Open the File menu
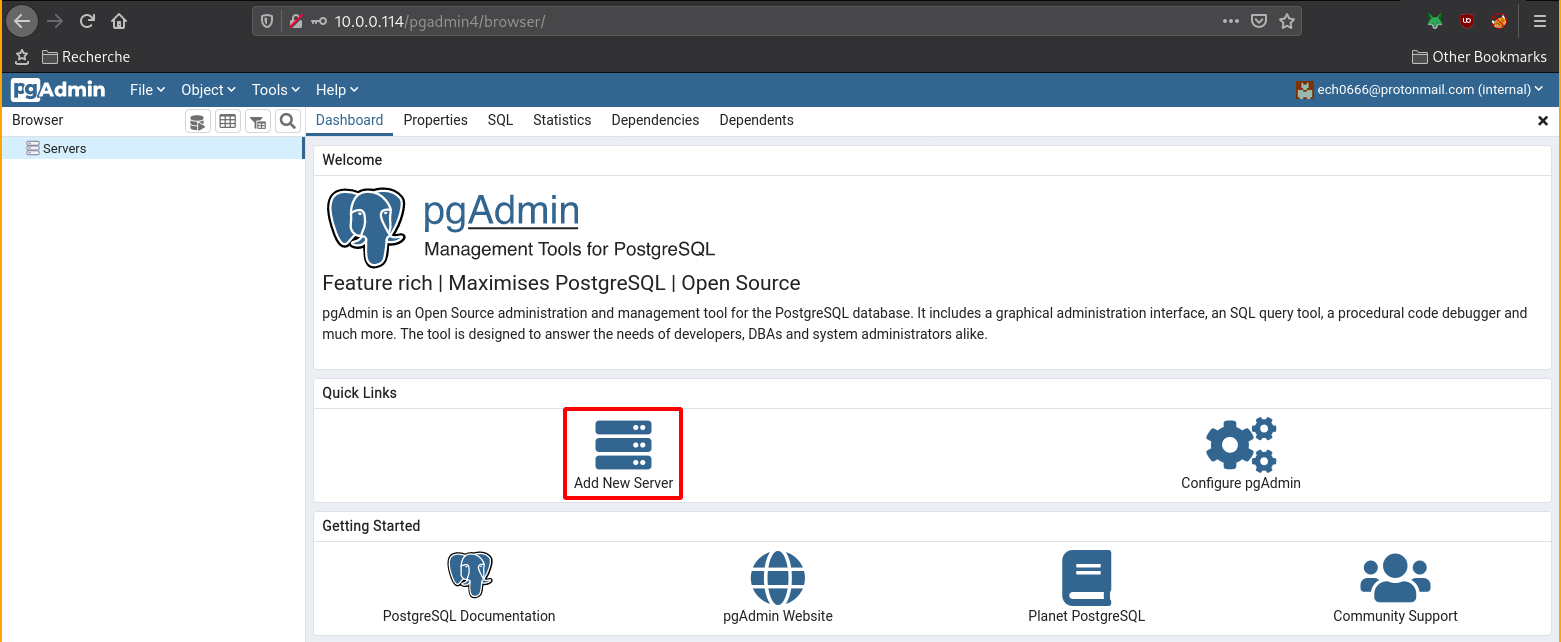The image size is (1561, 642). (147, 90)
